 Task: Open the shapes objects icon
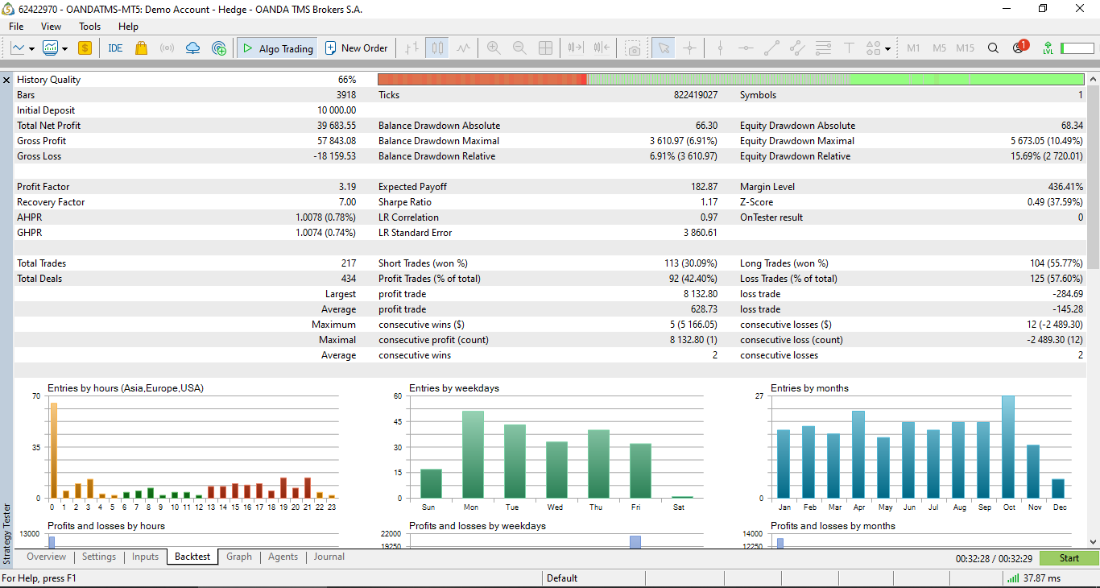[x=873, y=48]
